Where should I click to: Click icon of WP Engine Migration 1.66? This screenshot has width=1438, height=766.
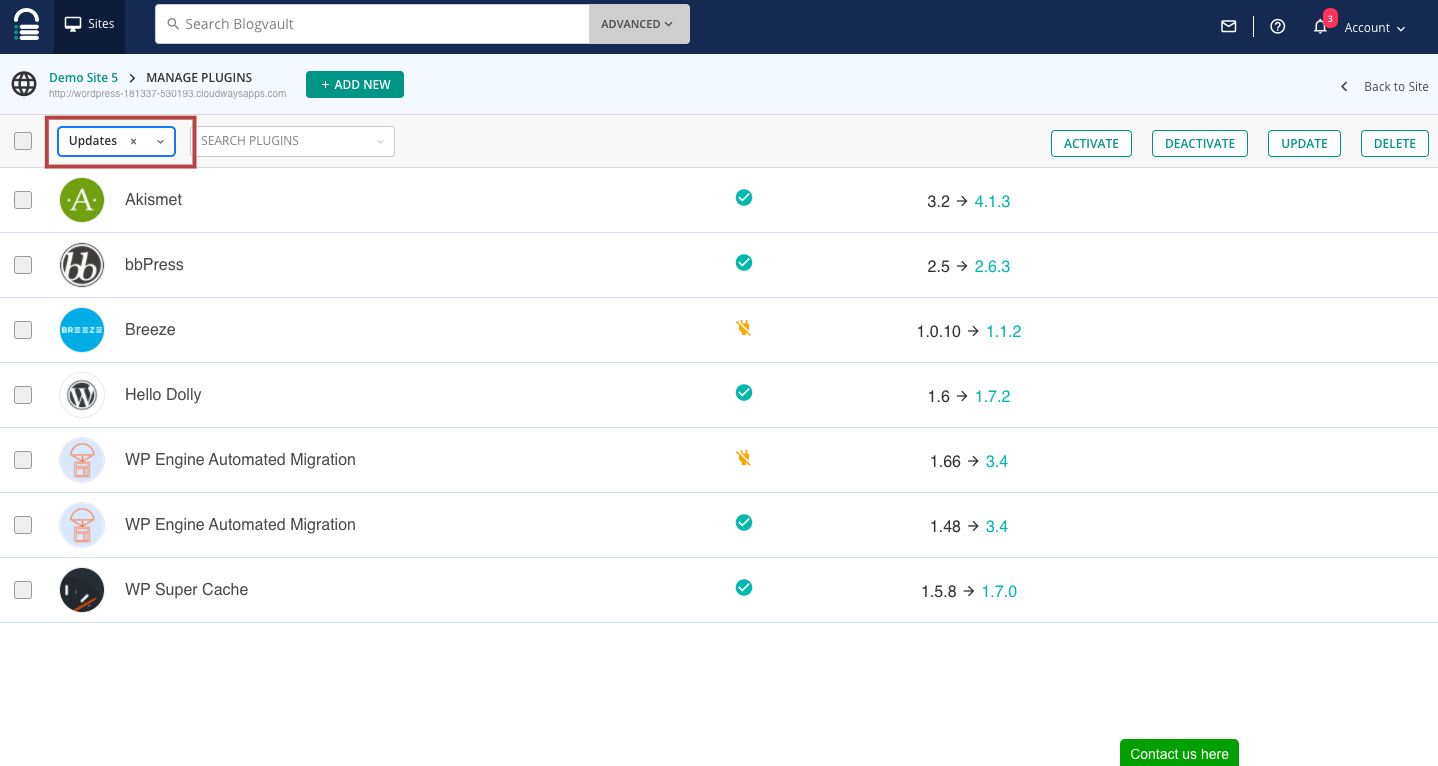tap(82, 460)
